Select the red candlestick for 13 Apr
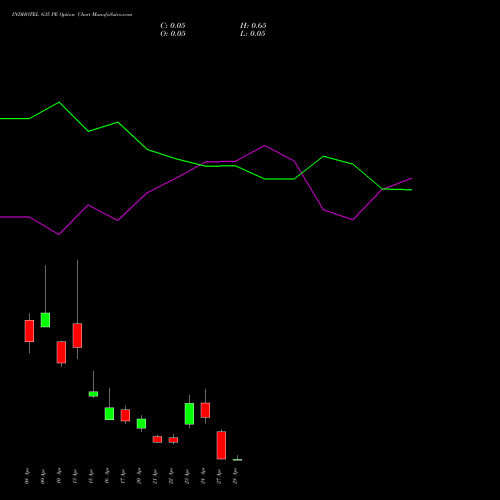This screenshot has width=500, height=500. [77, 335]
